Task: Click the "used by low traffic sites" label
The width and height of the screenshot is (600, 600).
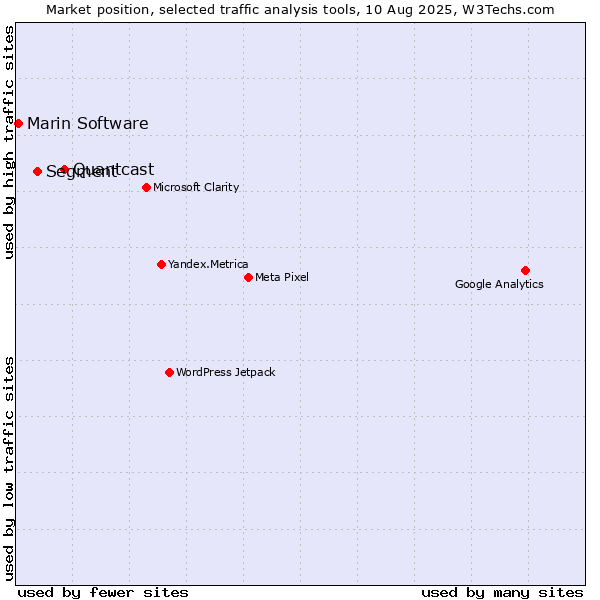Action: (x=9, y=469)
